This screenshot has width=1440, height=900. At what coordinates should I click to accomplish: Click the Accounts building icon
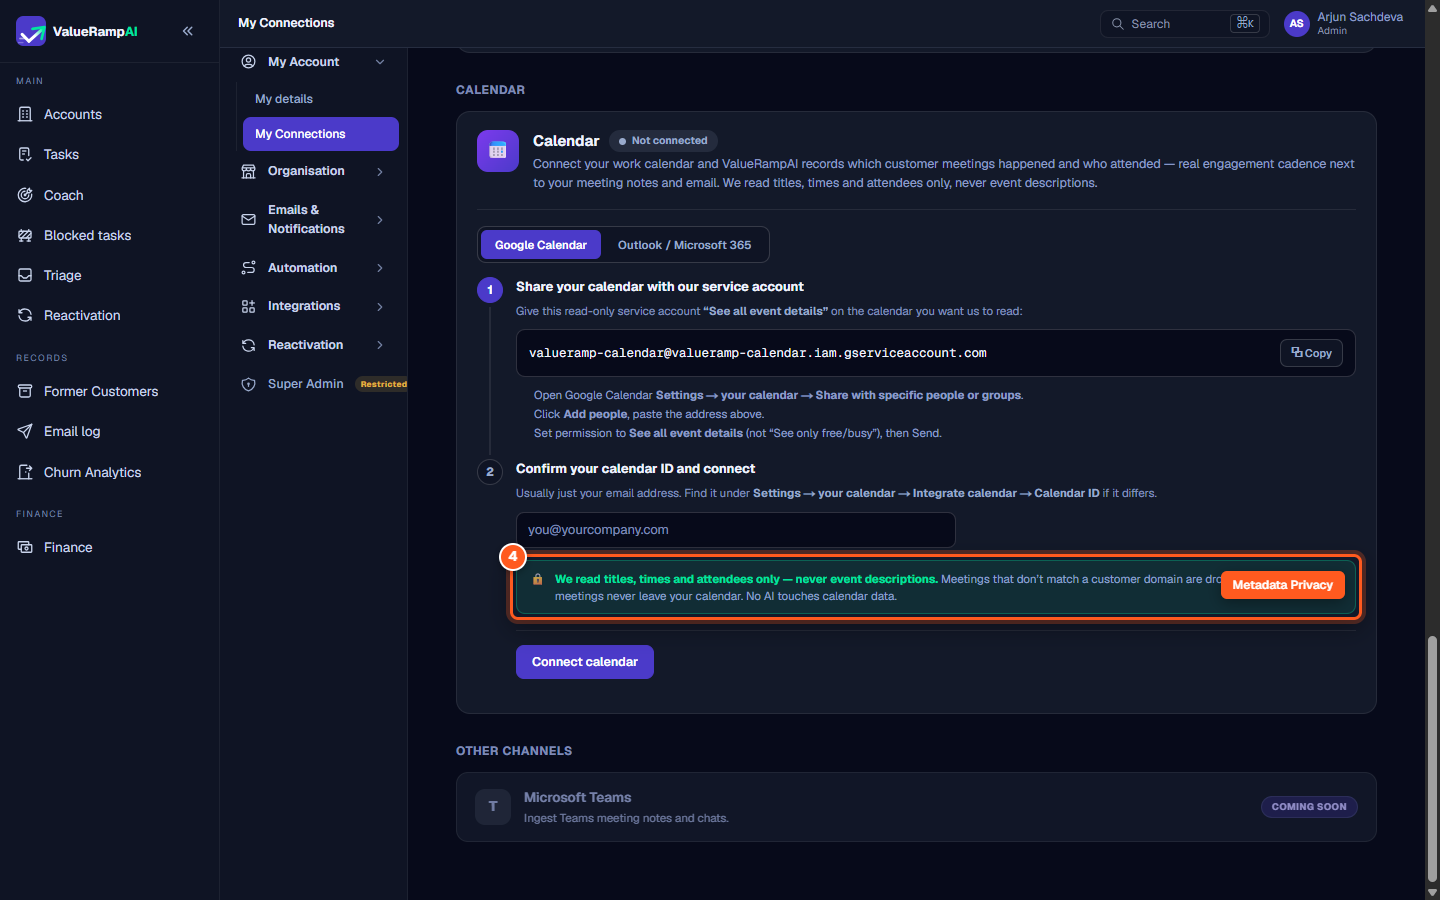[25, 114]
